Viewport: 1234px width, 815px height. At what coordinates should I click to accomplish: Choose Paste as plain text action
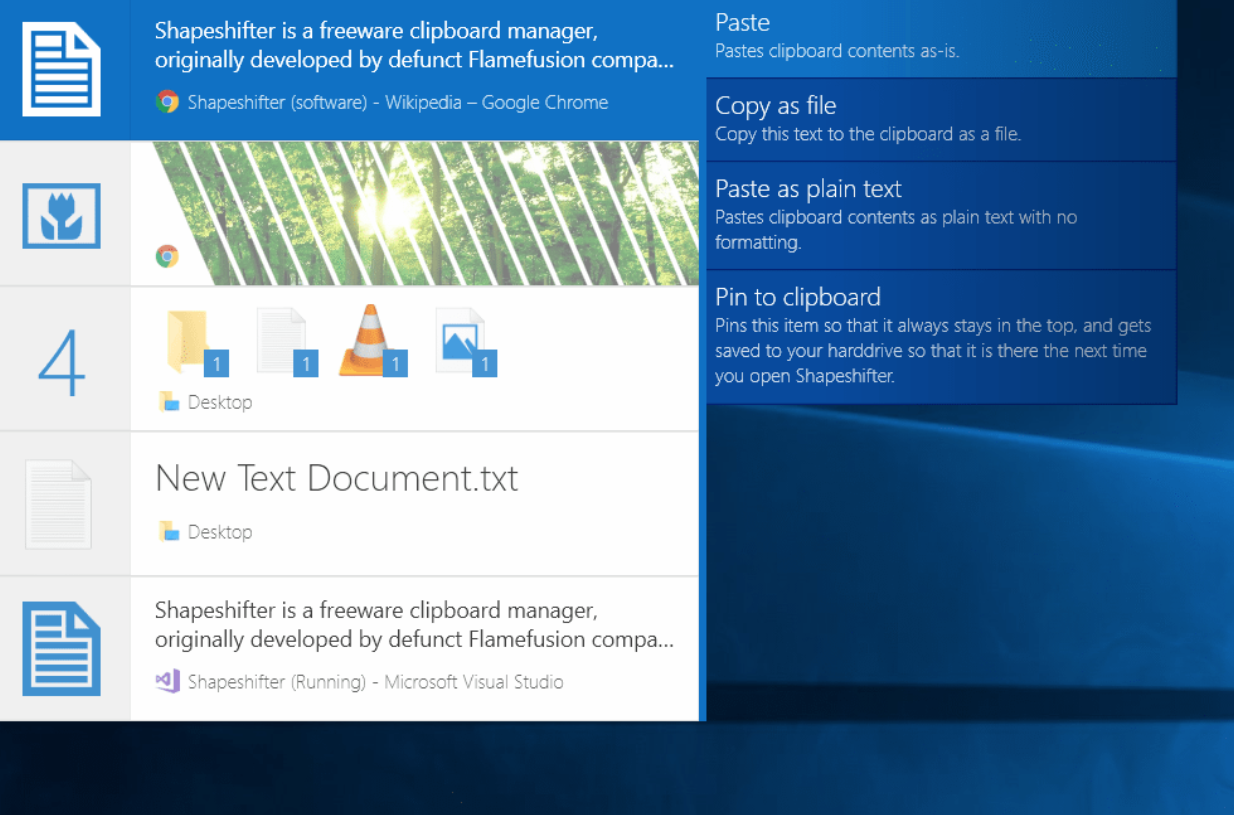click(x=941, y=216)
